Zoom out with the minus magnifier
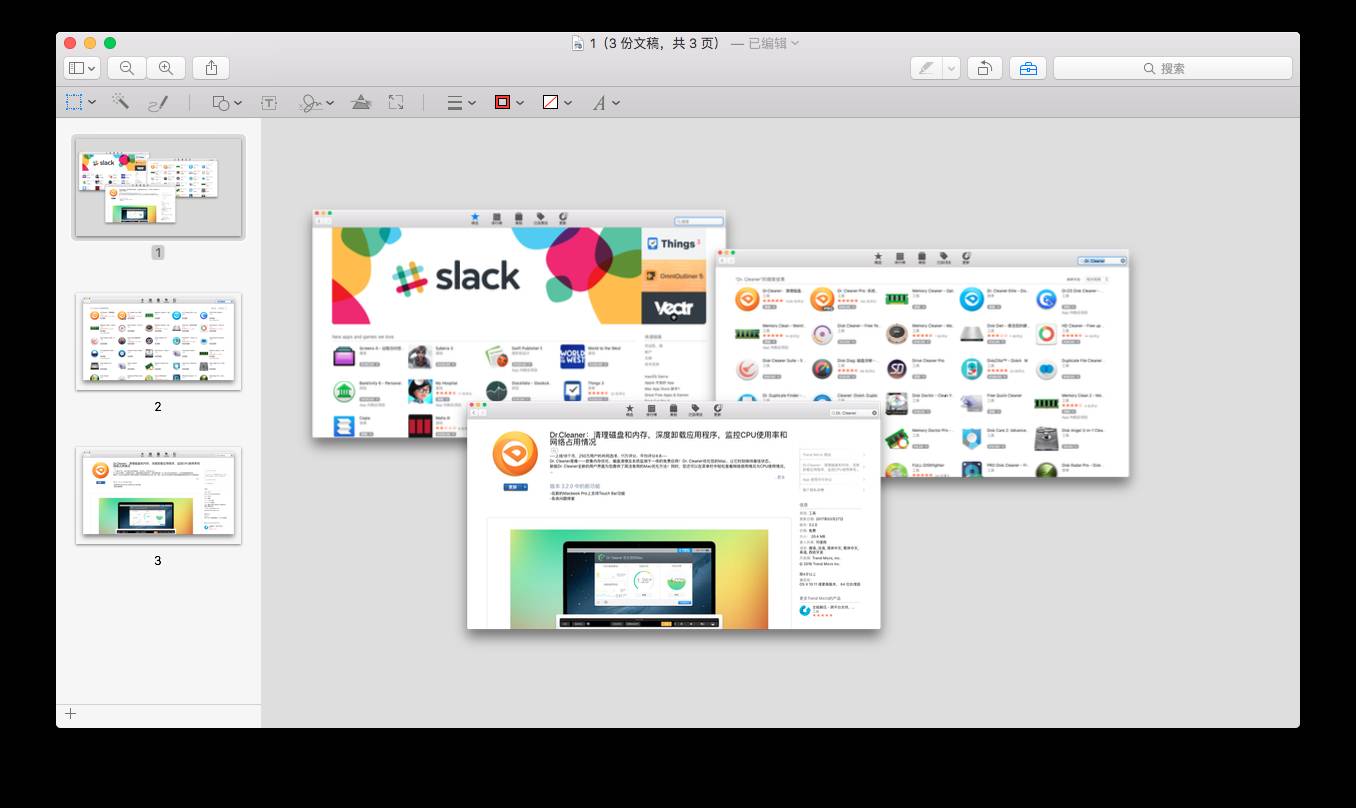Viewport: 1356px width, 808px height. 127,68
